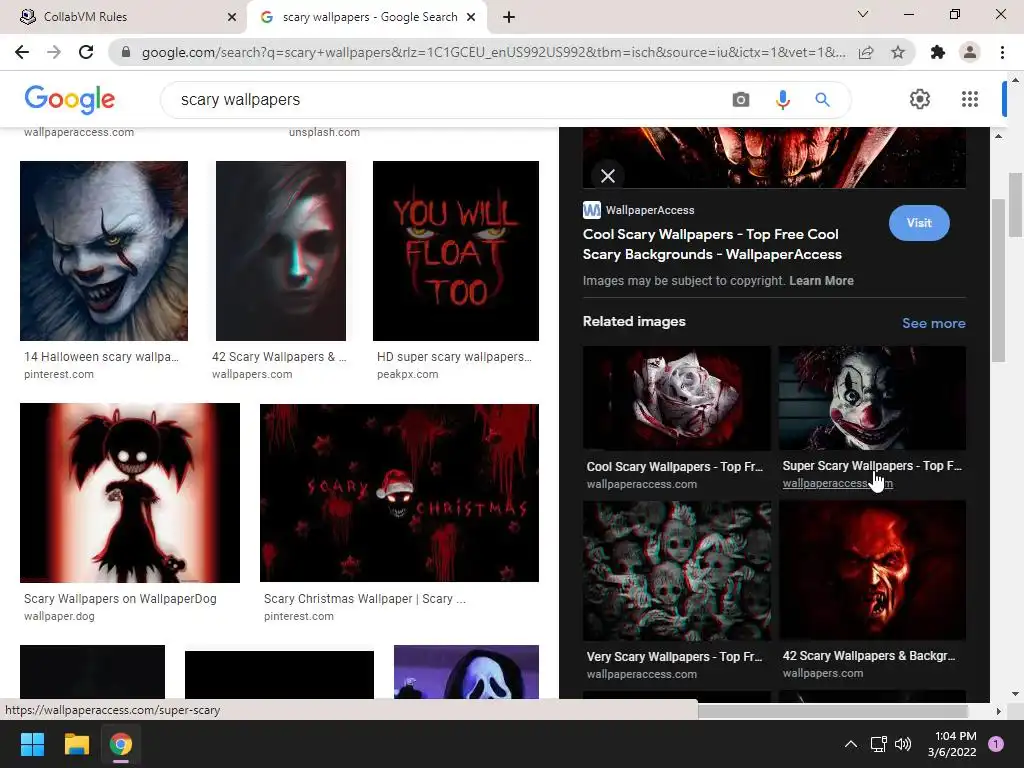Viewport: 1024px width, 768px height.
Task: Click the HD super scary wallpapers caption
Action: click(x=455, y=357)
